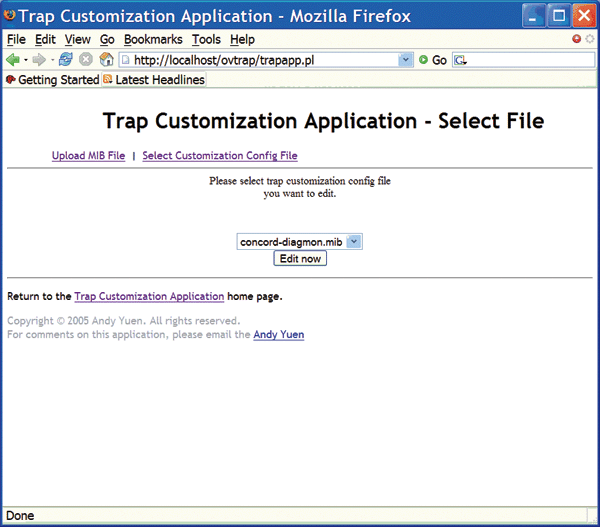This screenshot has height=527, width=600.
Task: Go to the Home page icon
Action: tap(106, 60)
